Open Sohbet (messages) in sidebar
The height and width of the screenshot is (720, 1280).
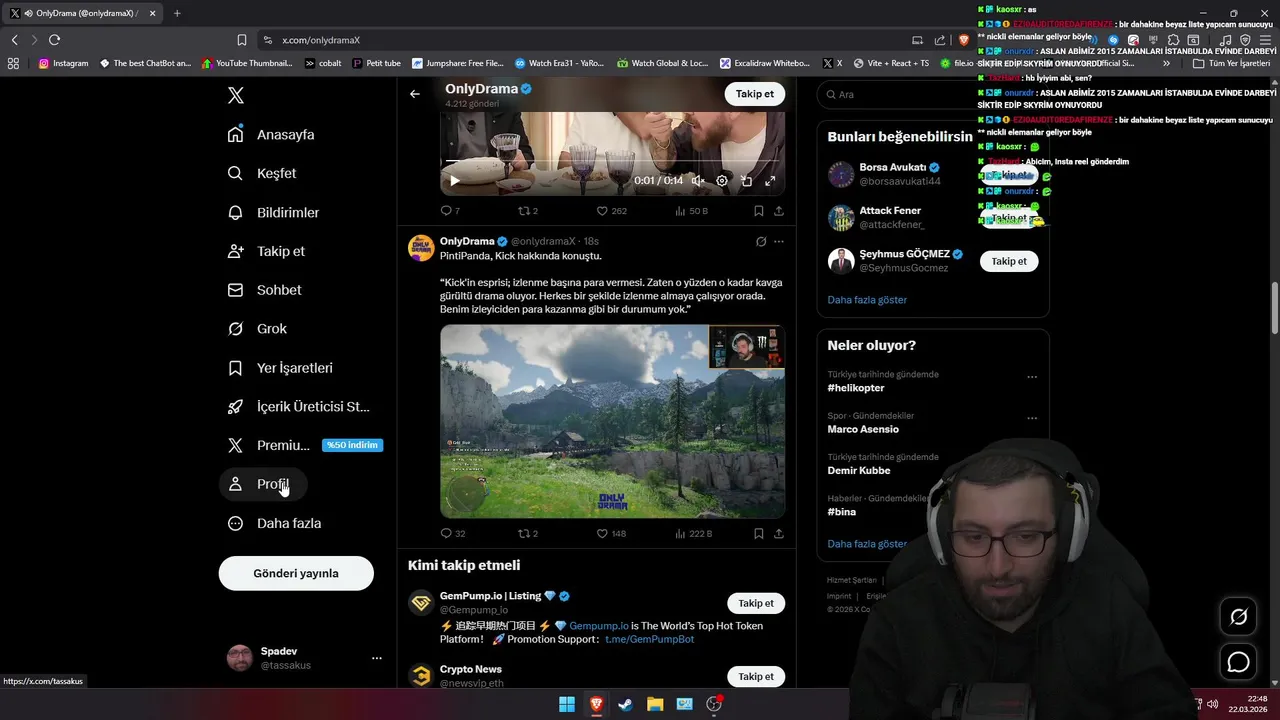265,290
